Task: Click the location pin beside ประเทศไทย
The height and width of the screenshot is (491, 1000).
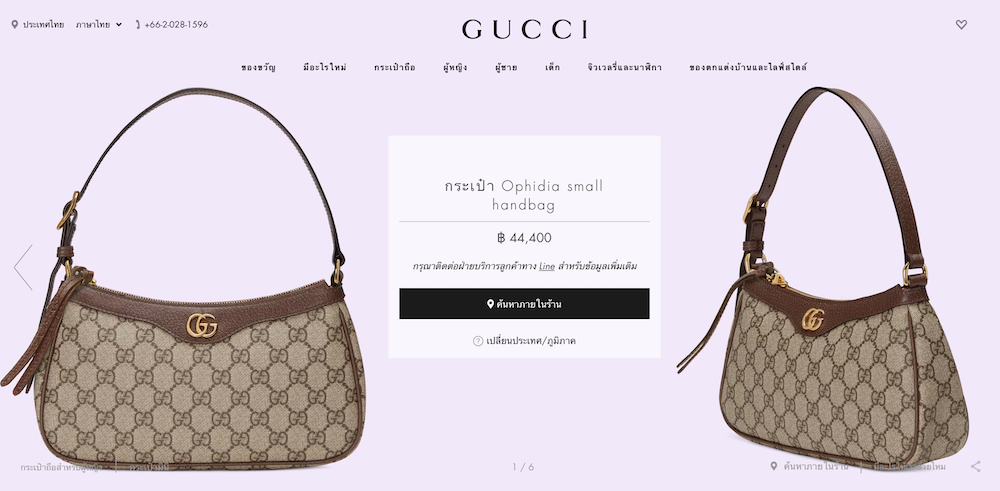Action: coord(15,25)
